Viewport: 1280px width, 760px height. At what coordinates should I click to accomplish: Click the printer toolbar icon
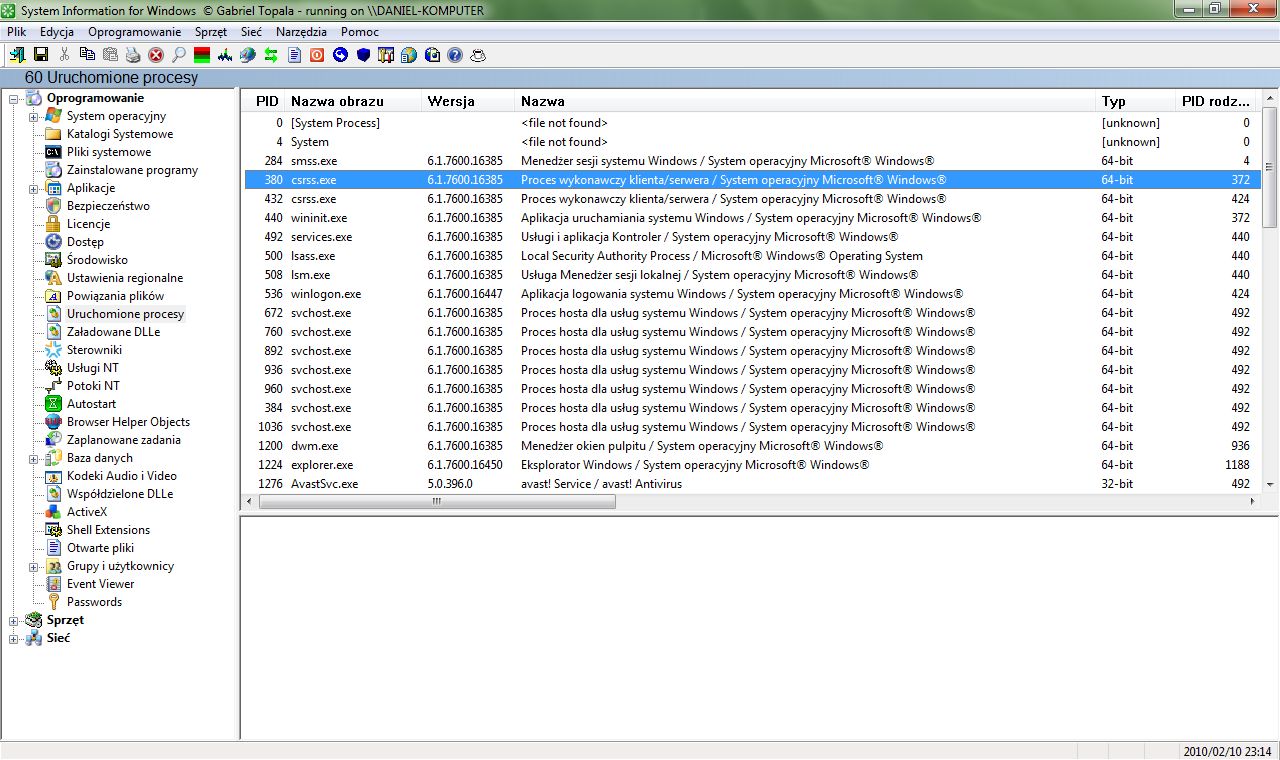coord(133,55)
